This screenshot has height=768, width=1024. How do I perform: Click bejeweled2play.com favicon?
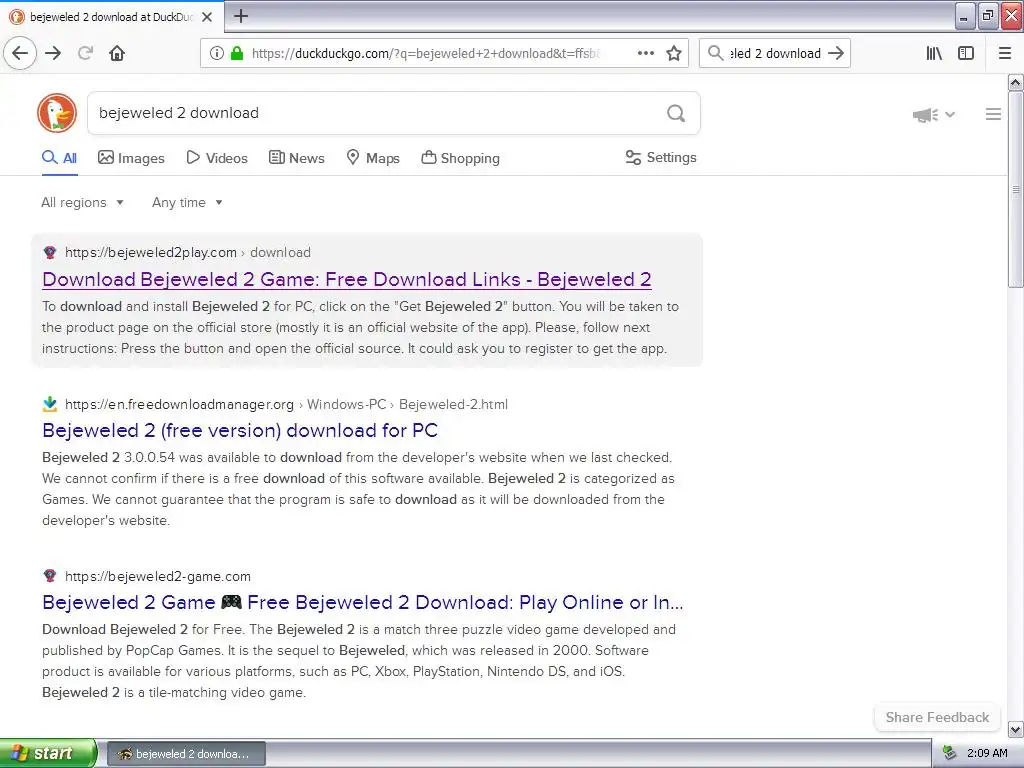pyautogui.click(x=50, y=252)
